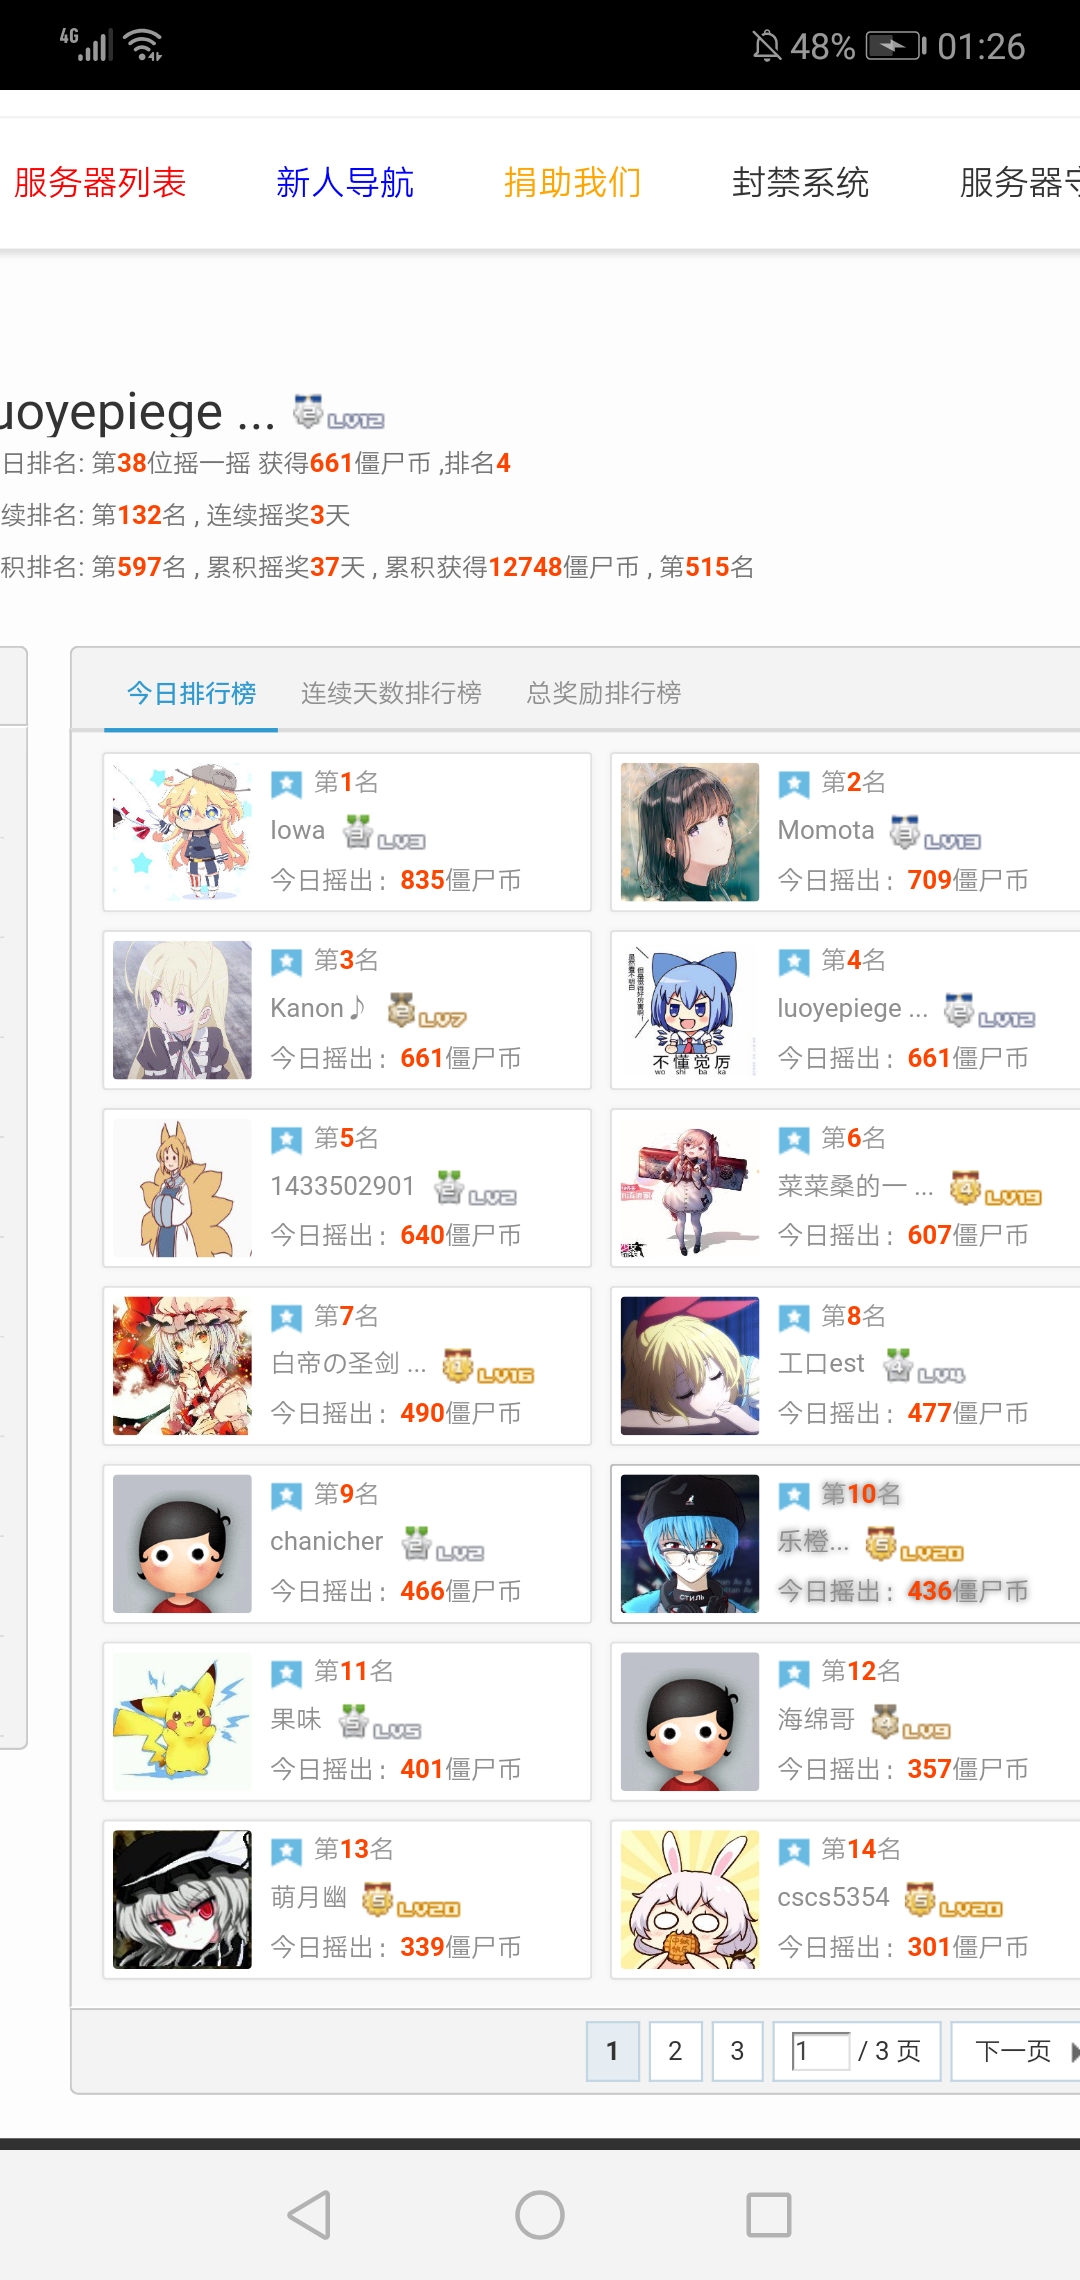Click the LV12 badge beside luoyepiege header

pos(339,413)
